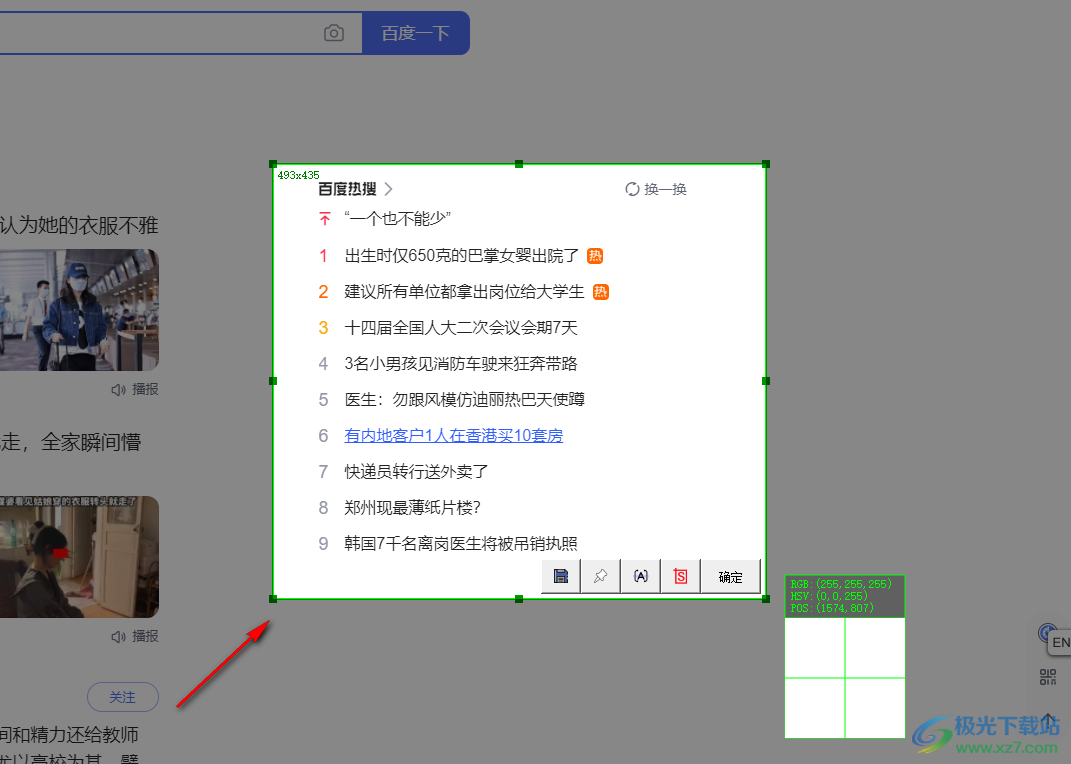Click rank number 3 in the hot list
The image size is (1071, 764).
click(323, 328)
